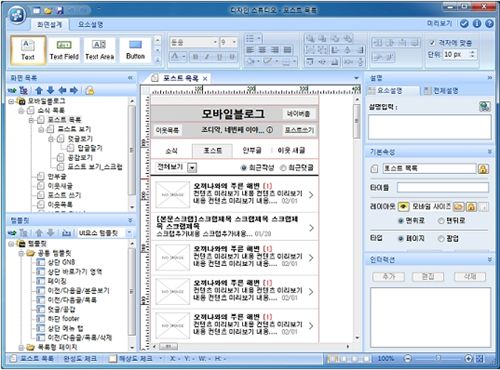The image size is (500, 370).
Task: Toggle the layout eye visibility icon
Action: point(403,207)
